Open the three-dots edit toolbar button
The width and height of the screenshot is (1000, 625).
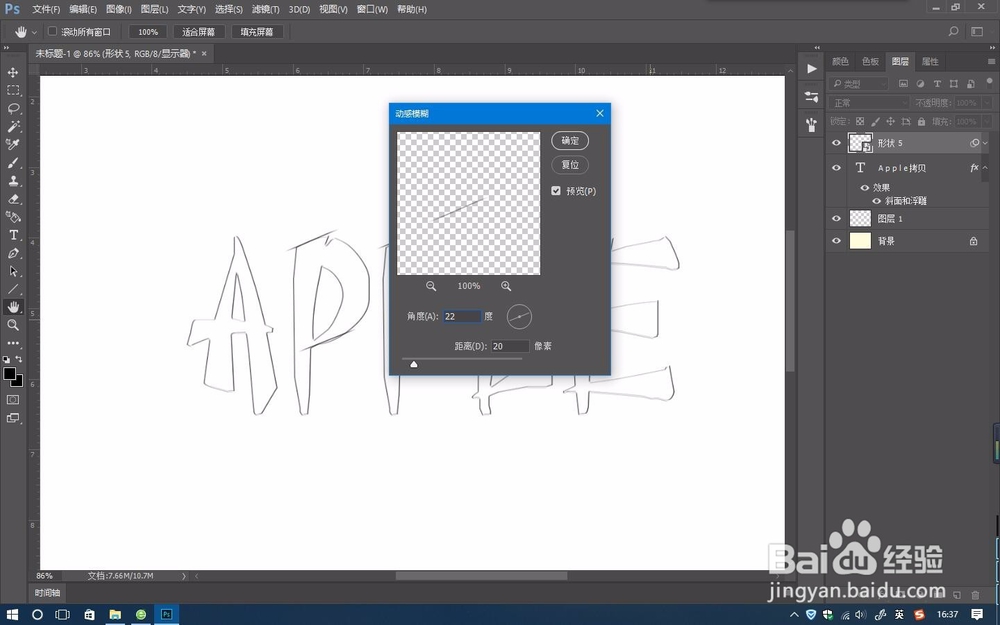(13, 343)
